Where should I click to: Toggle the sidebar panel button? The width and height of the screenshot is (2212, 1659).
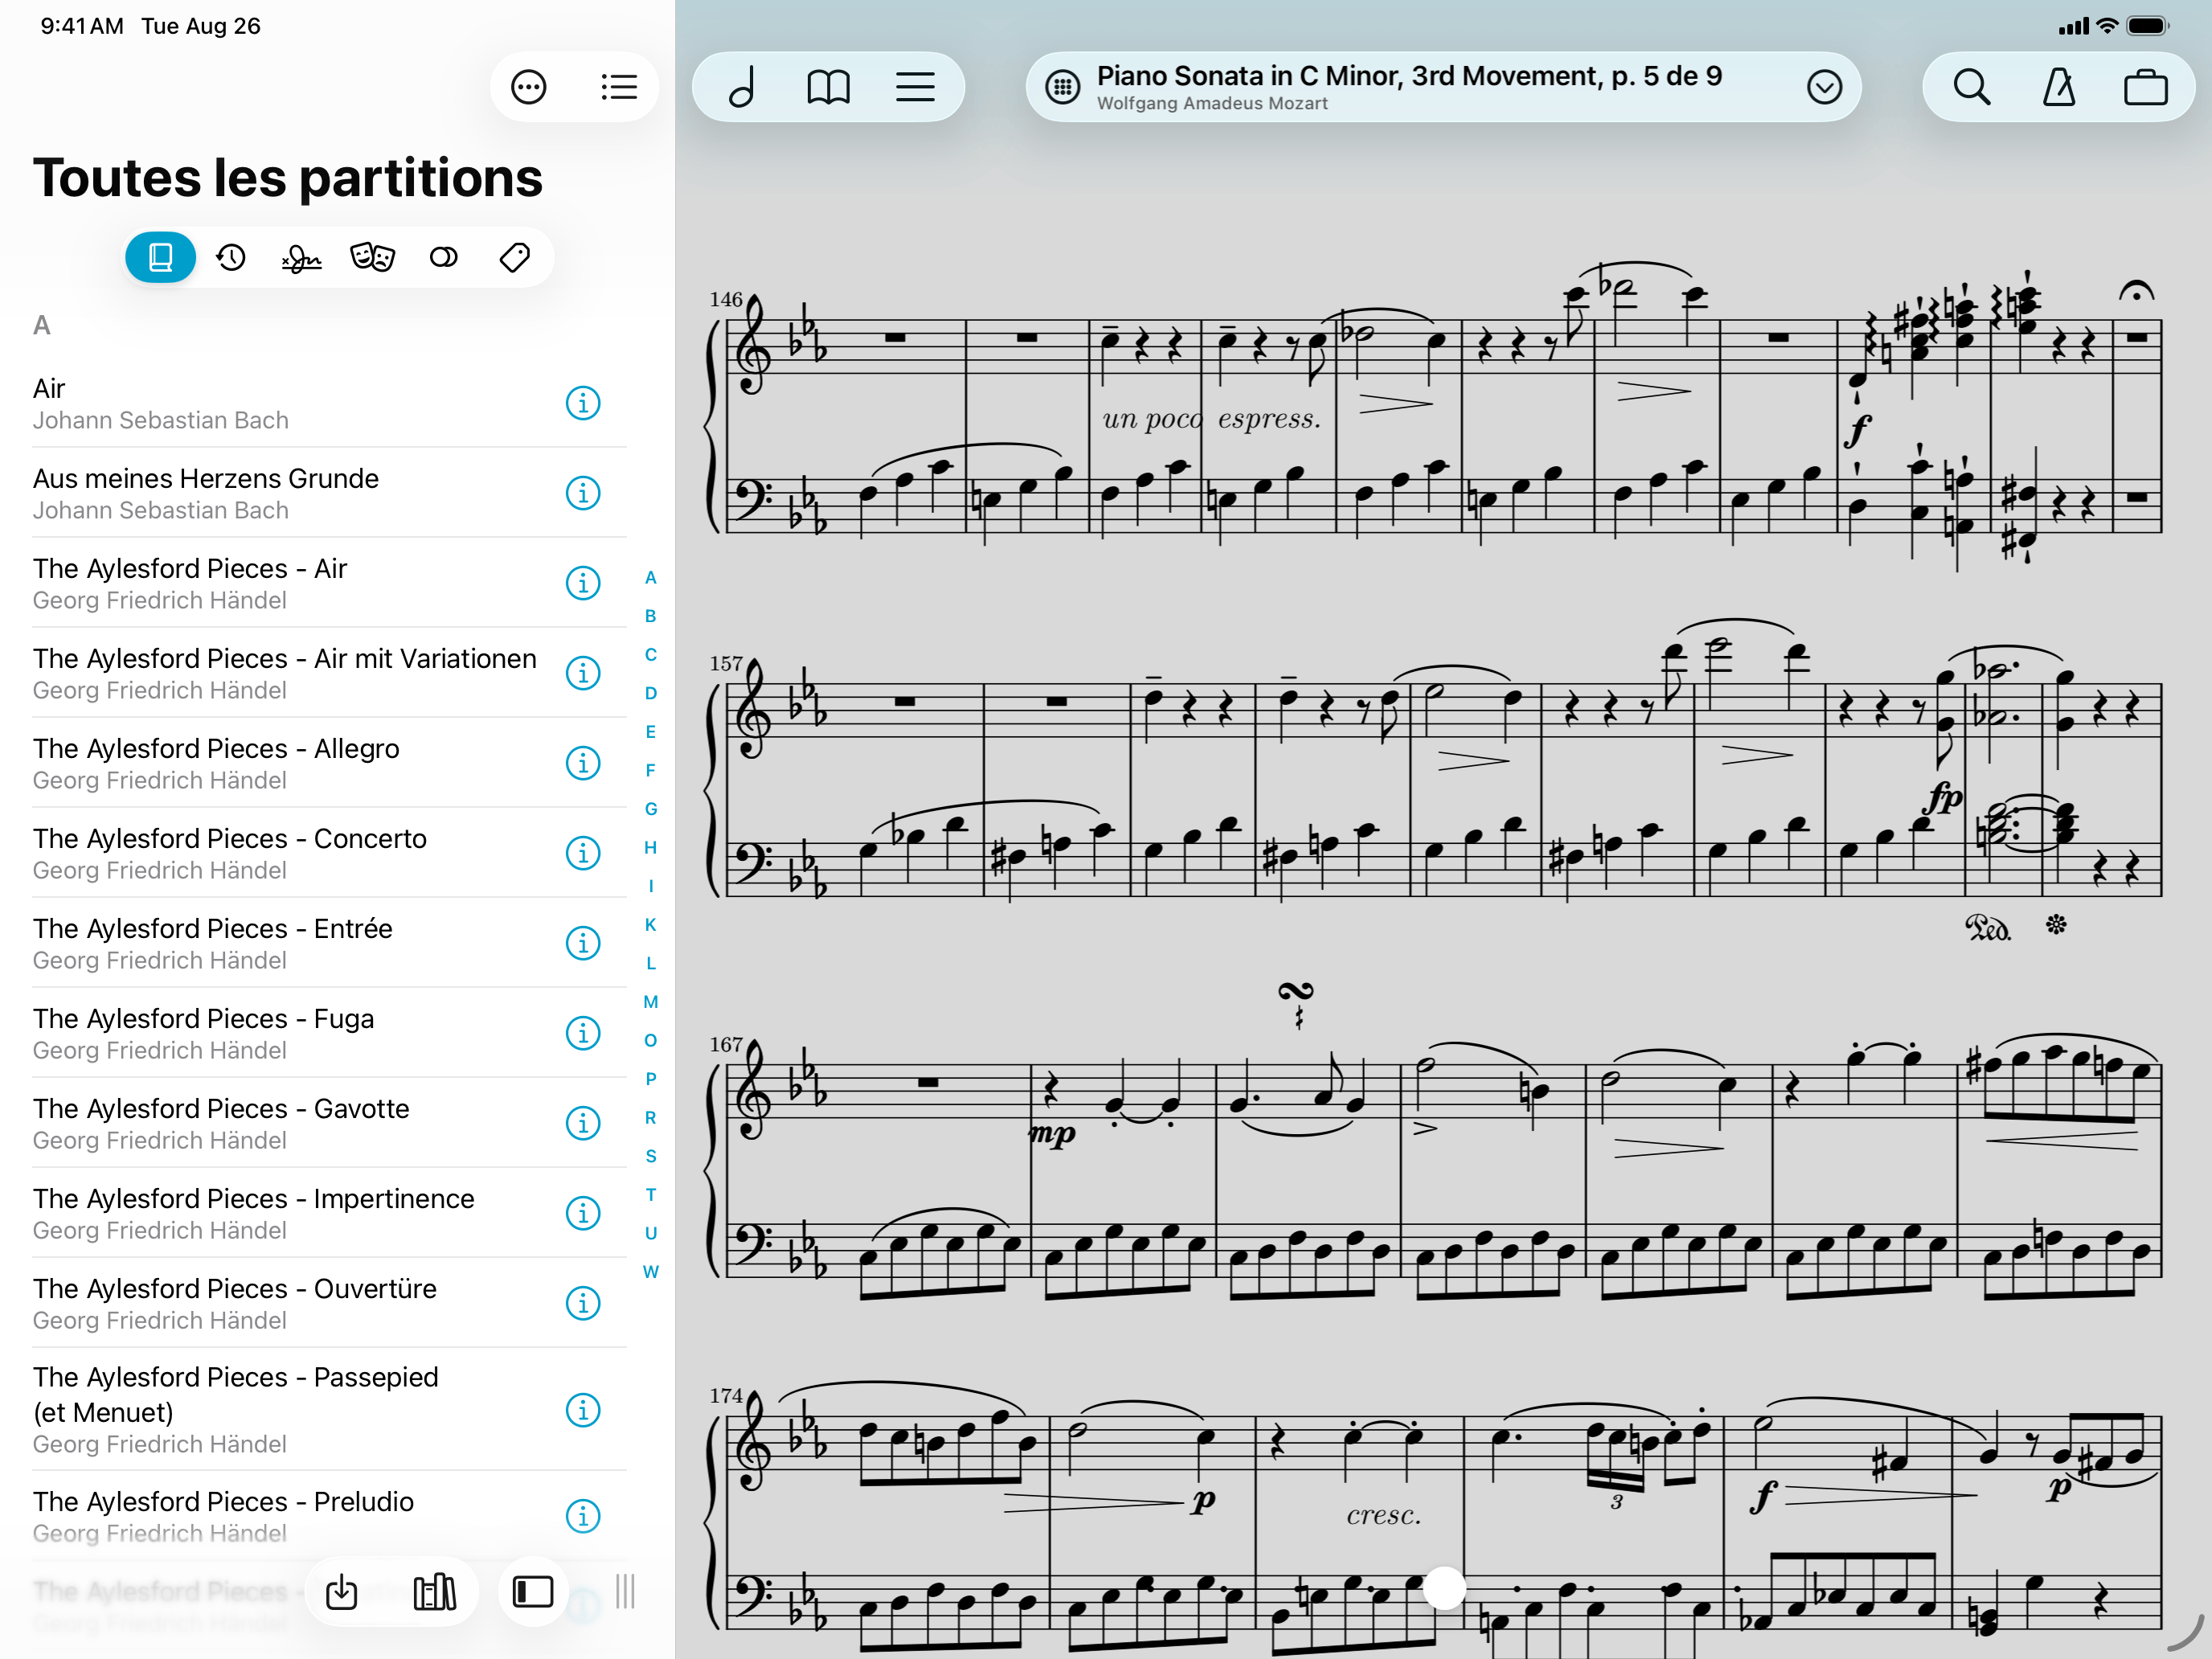(532, 1591)
